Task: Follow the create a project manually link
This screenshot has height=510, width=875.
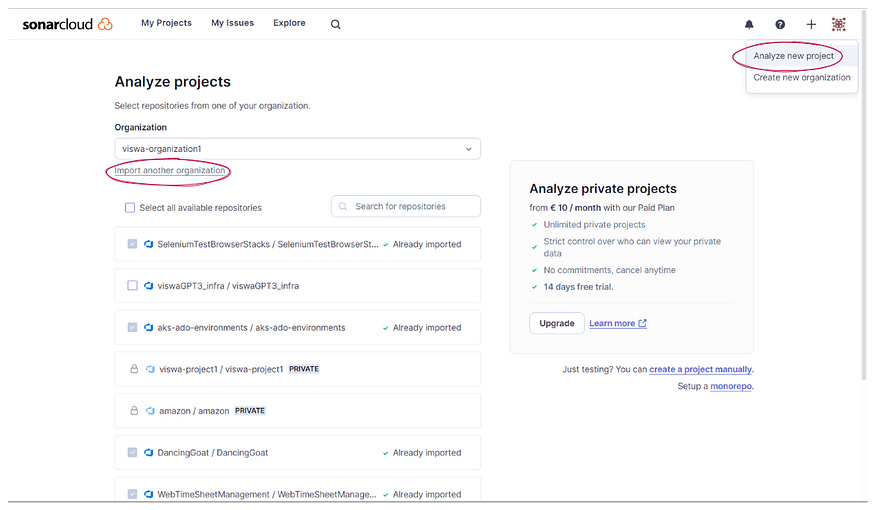Action: pos(700,369)
